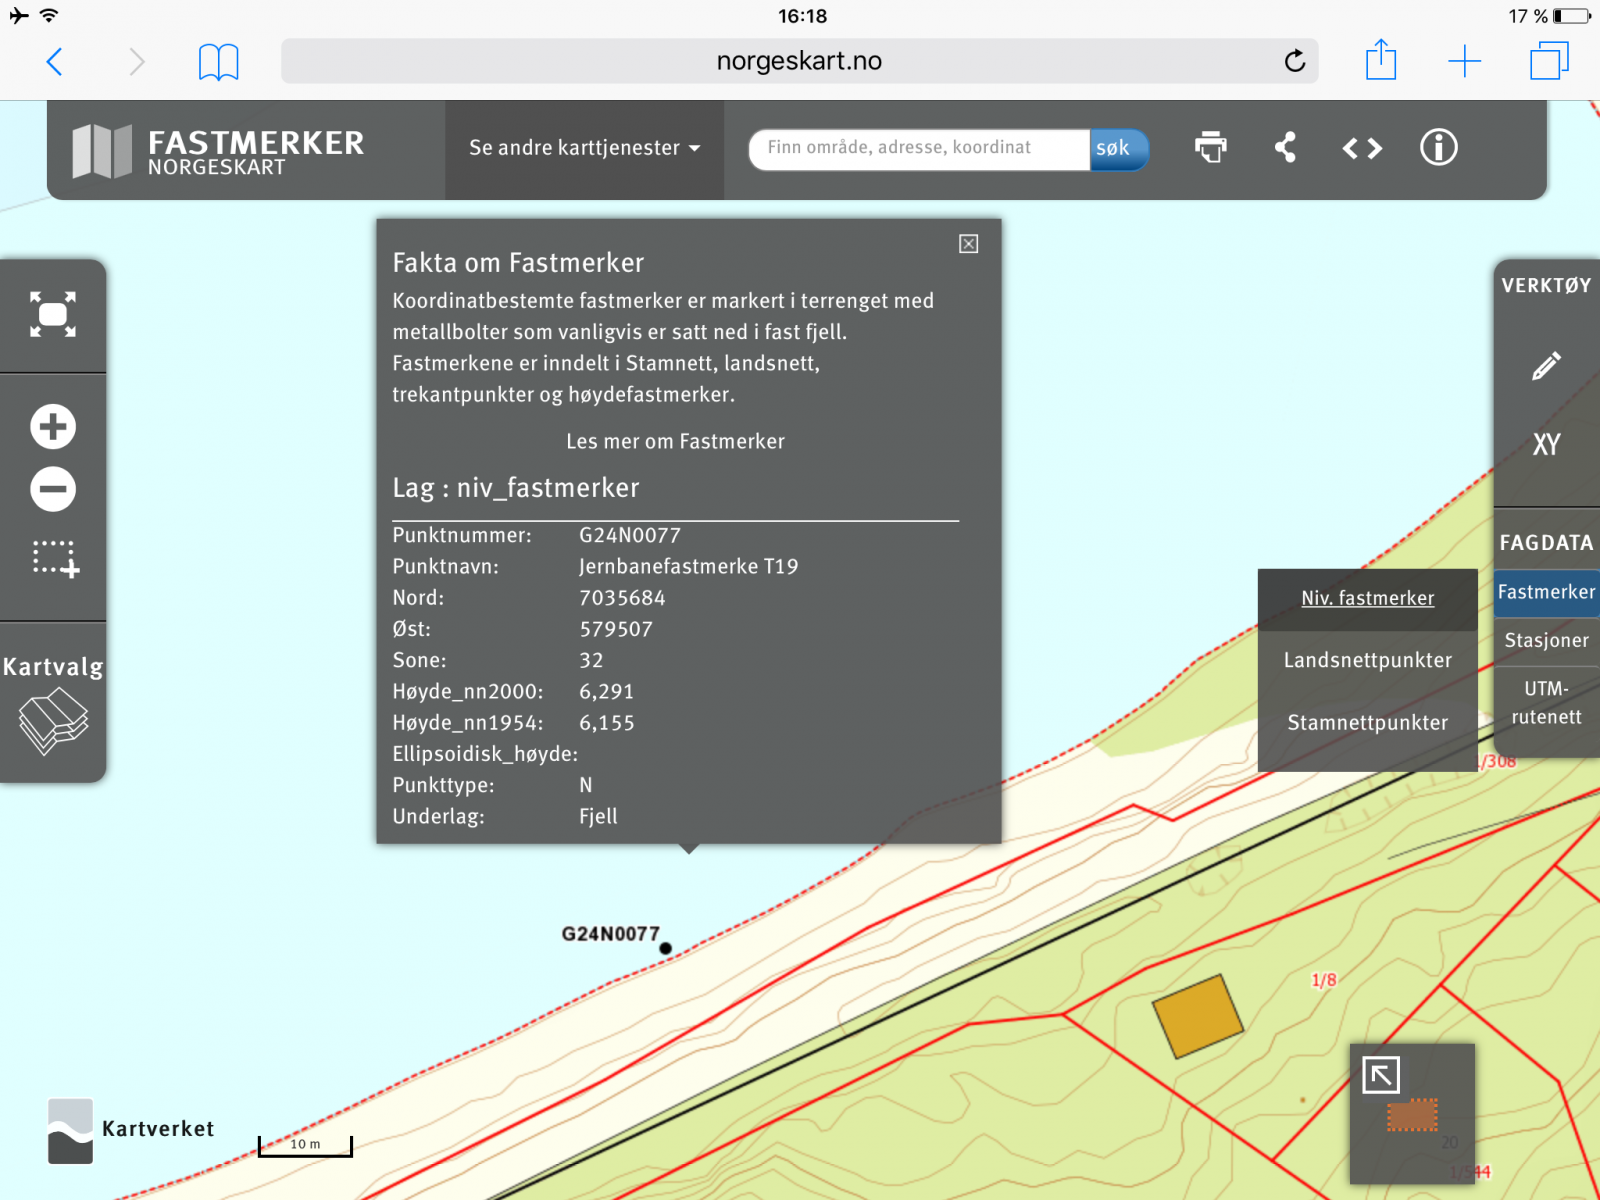This screenshot has height=1200, width=1600.
Task: Select the zoom-to-area rectangle tool
Action: pyautogui.click(x=55, y=559)
